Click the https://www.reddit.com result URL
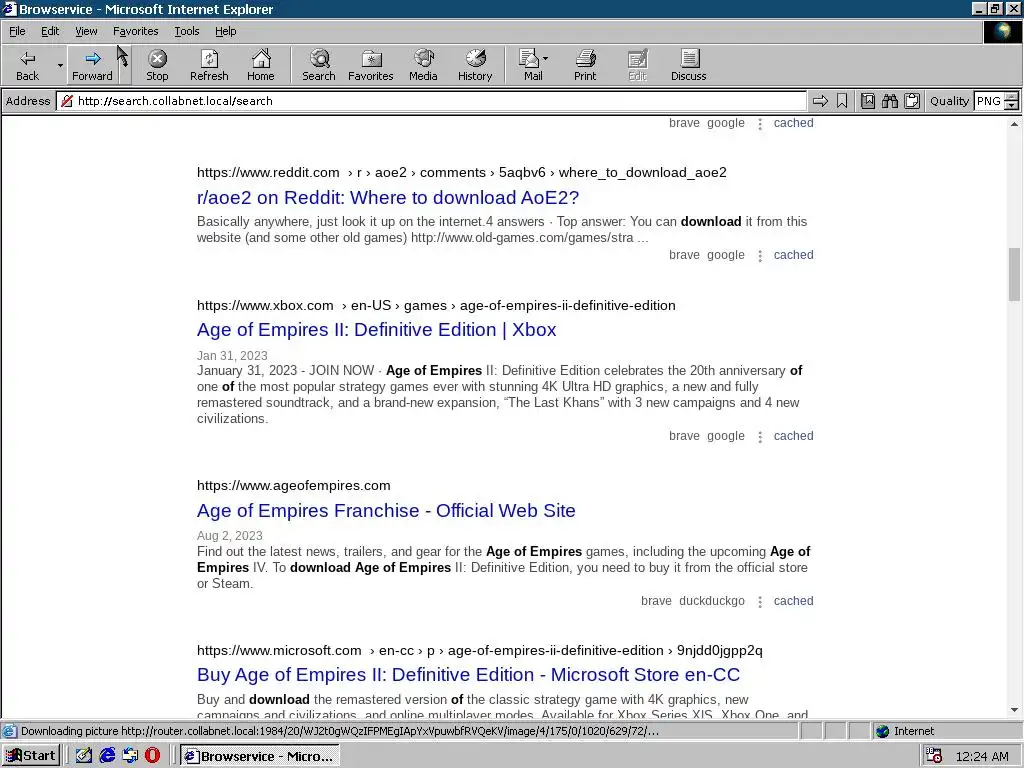The image size is (1024, 768). point(268,172)
